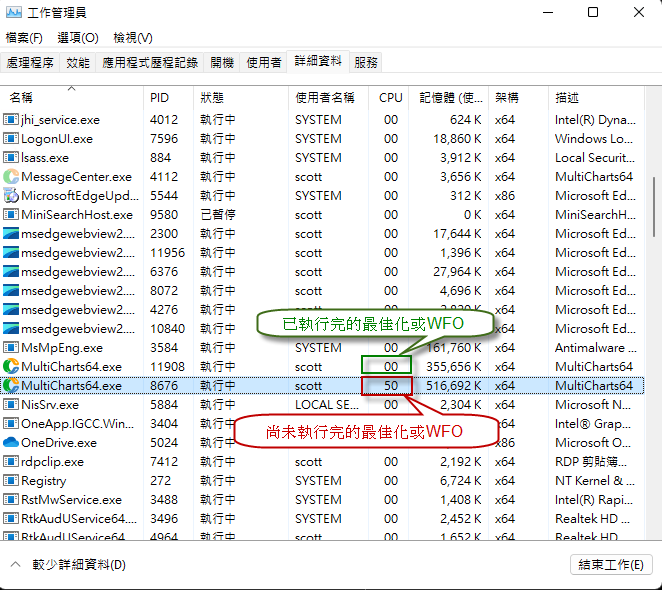Click the RstMwService.exe process icon
662x590 pixels.
[11, 500]
